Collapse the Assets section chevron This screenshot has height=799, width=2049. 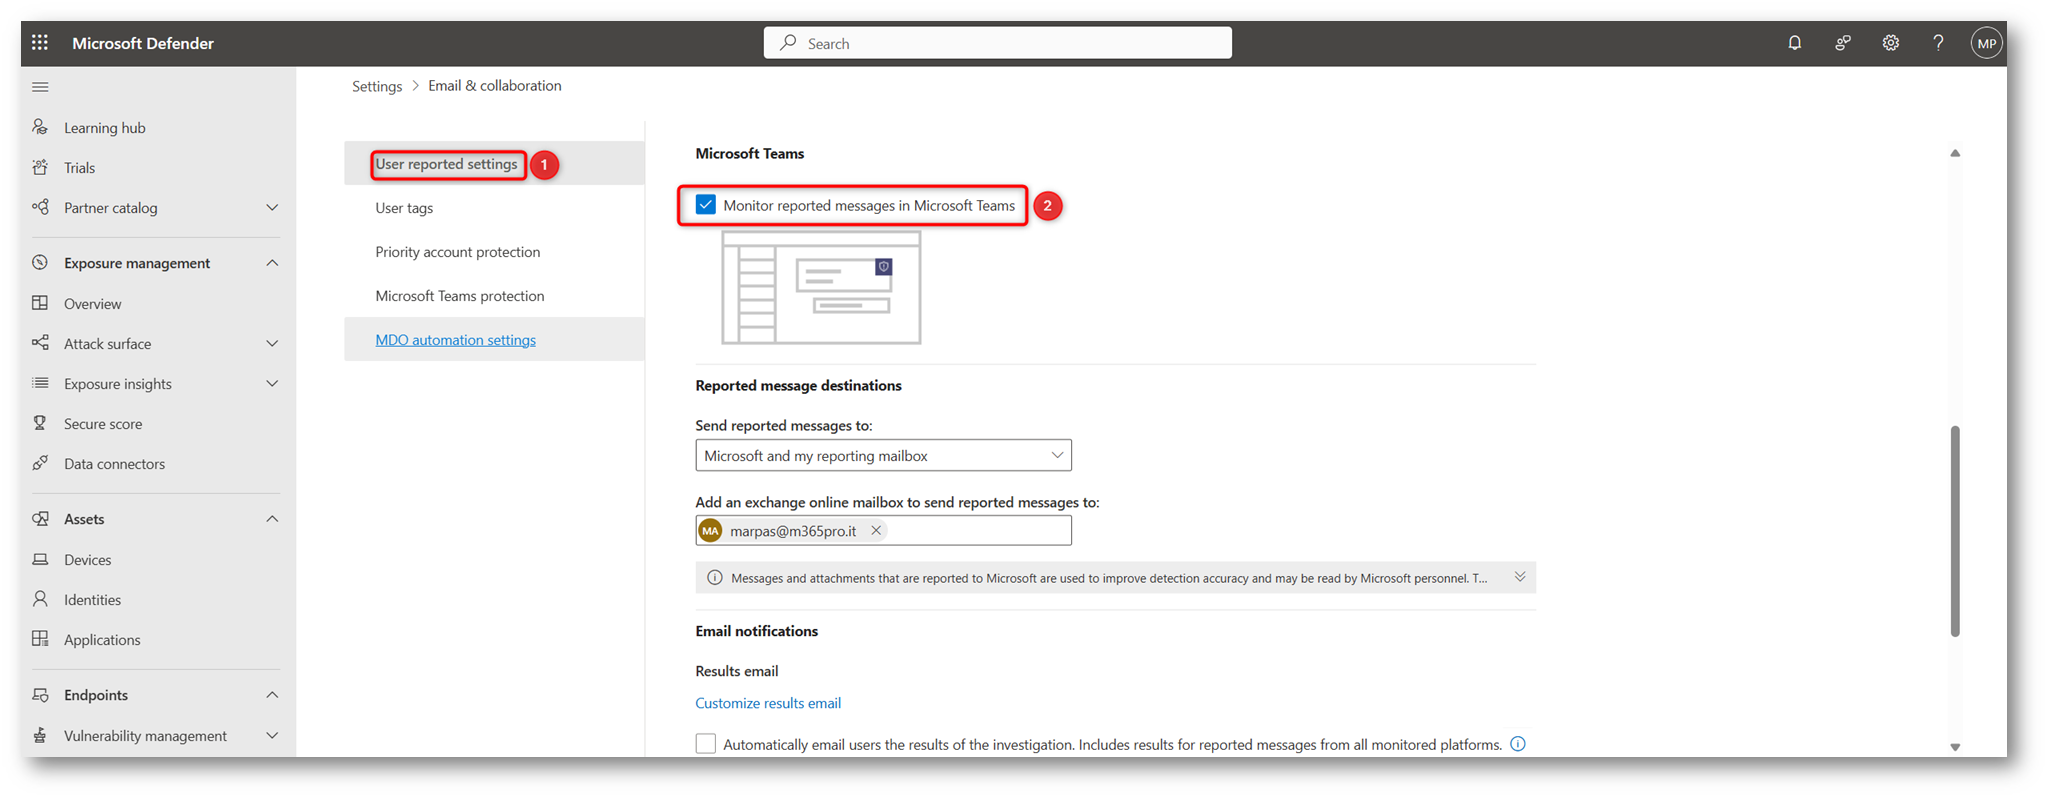click(x=272, y=518)
